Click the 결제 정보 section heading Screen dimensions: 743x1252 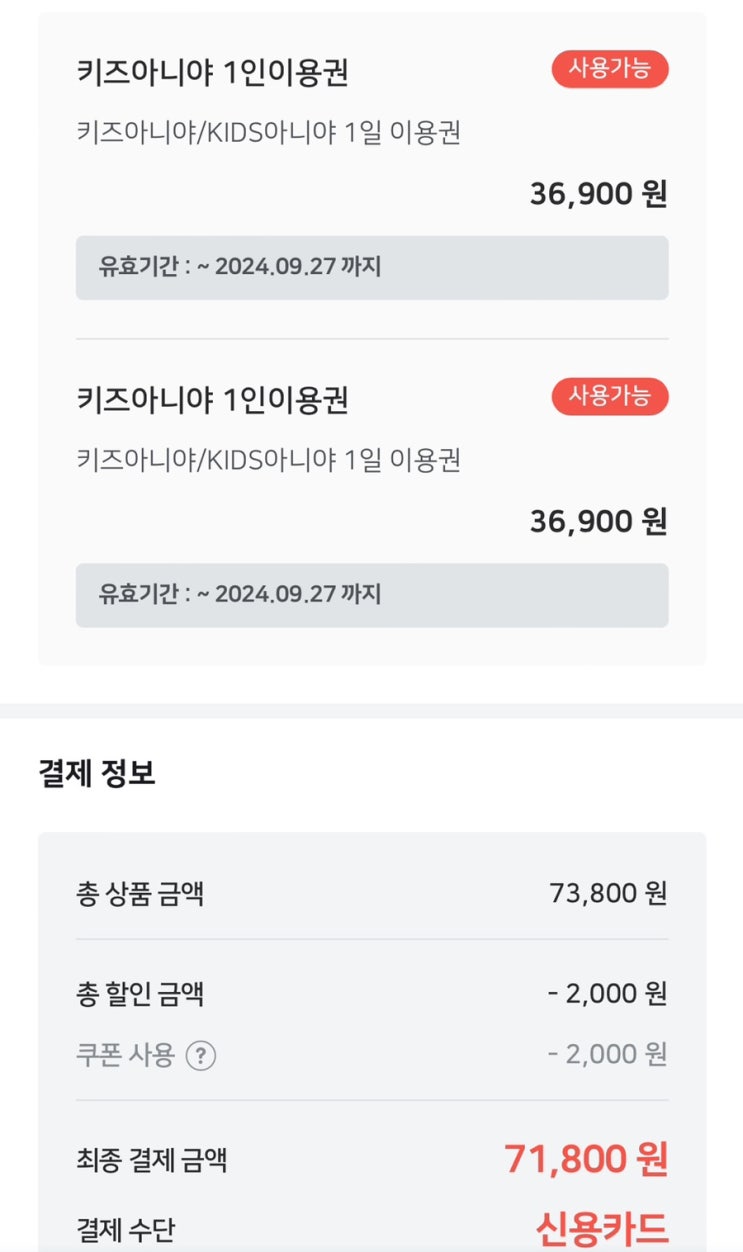(x=97, y=774)
